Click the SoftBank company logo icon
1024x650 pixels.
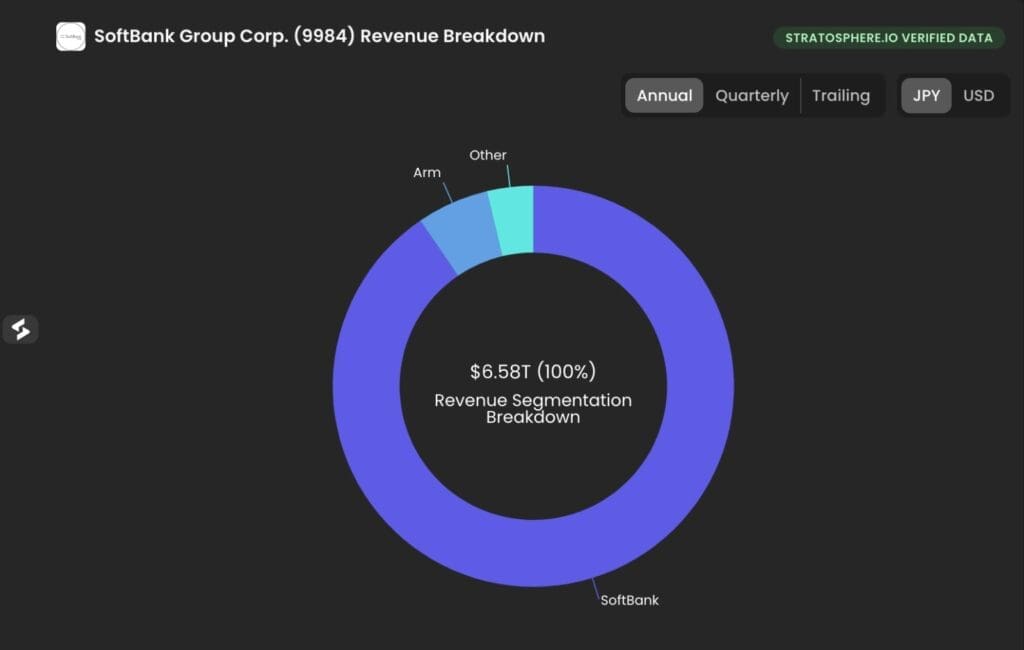71,37
